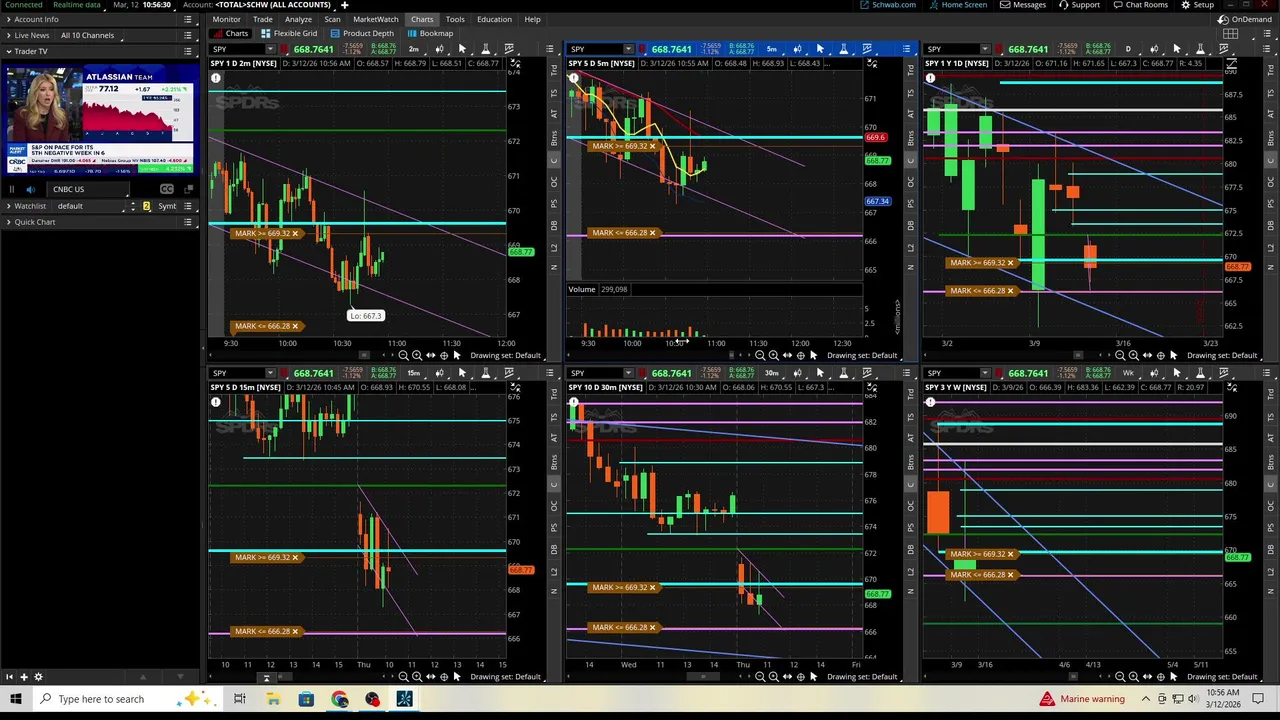1280x720 pixels.
Task: Open the MarketWatch tab
Action: tap(375, 19)
